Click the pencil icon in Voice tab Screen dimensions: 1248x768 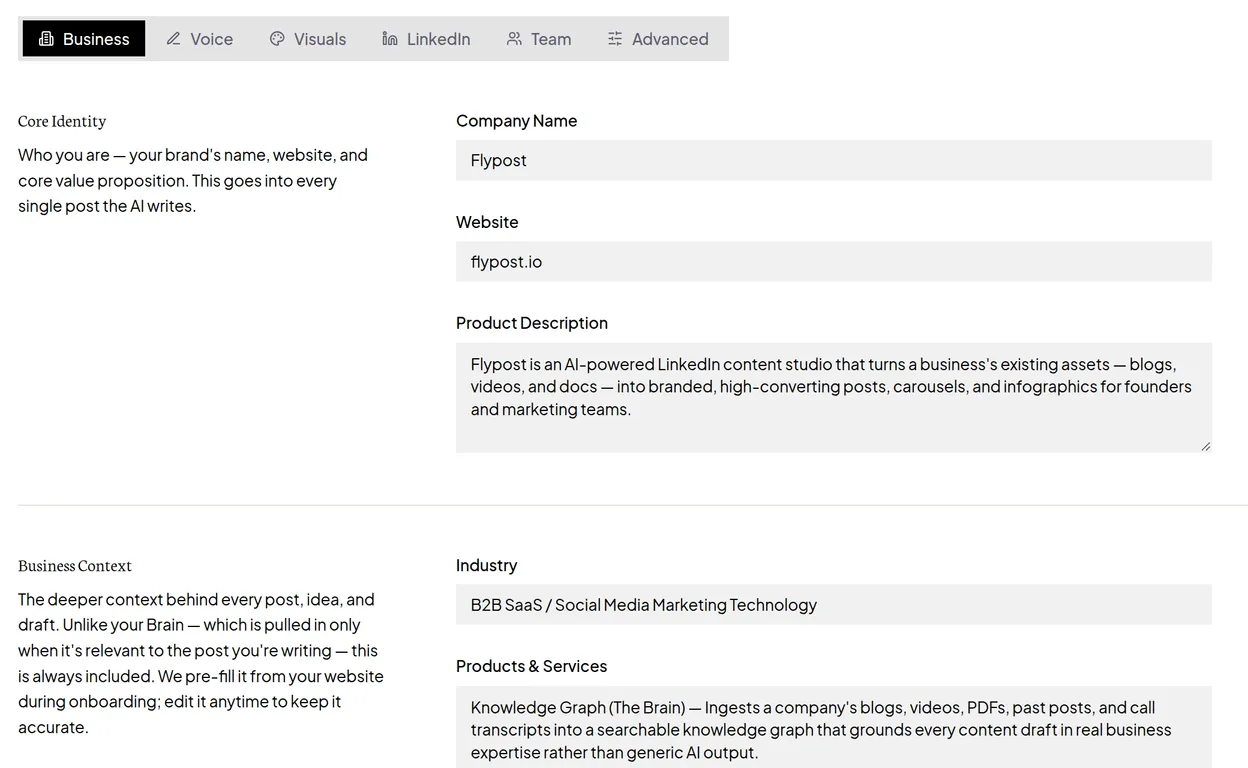pyautogui.click(x=173, y=39)
